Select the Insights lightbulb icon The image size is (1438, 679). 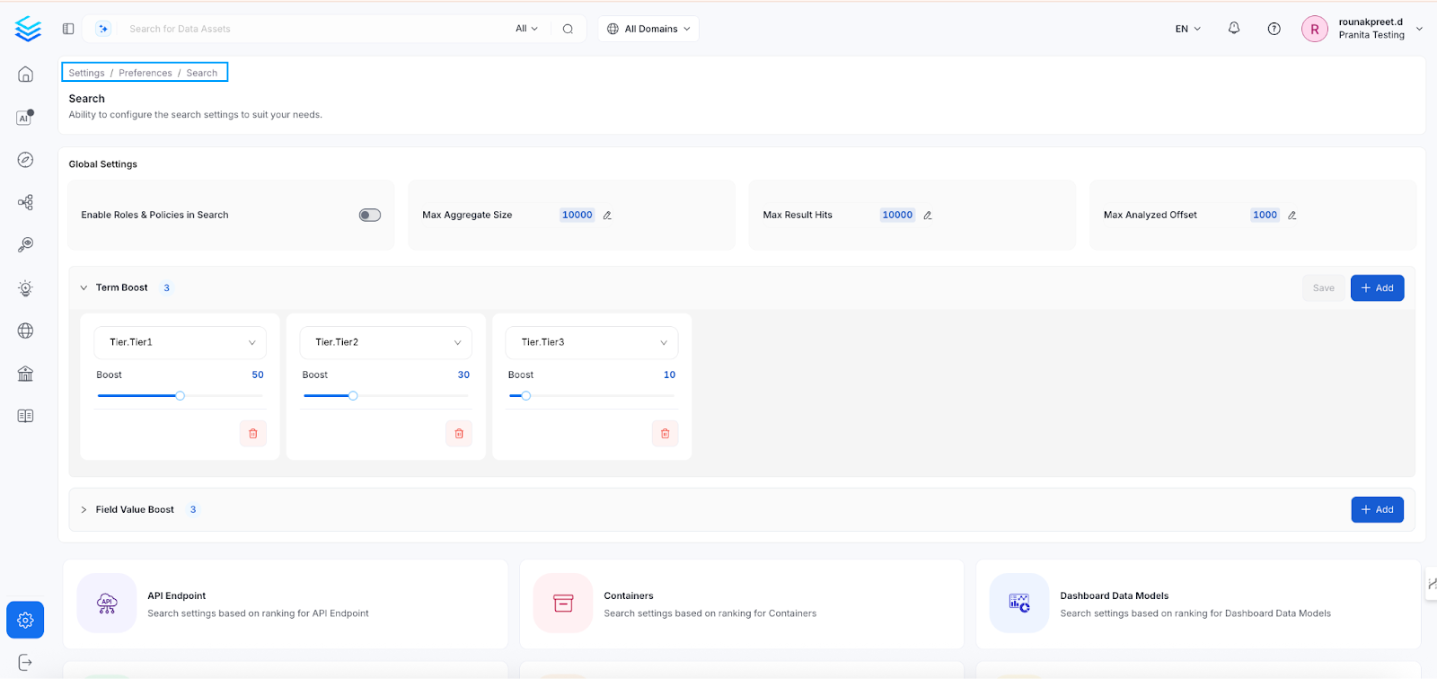point(24,288)
